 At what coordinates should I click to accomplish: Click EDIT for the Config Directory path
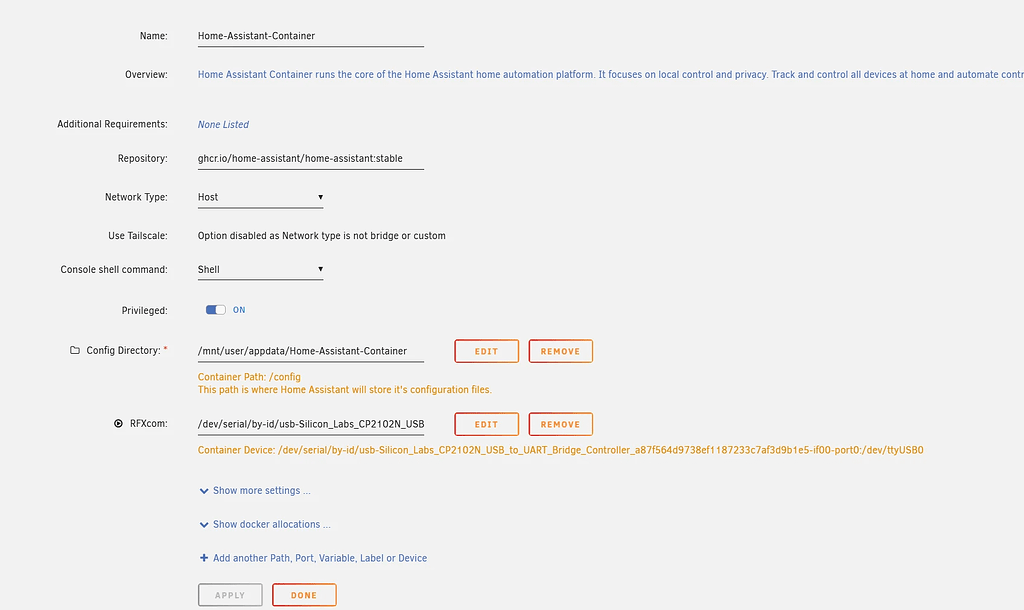pyautogui.click(x=486, y=350)
